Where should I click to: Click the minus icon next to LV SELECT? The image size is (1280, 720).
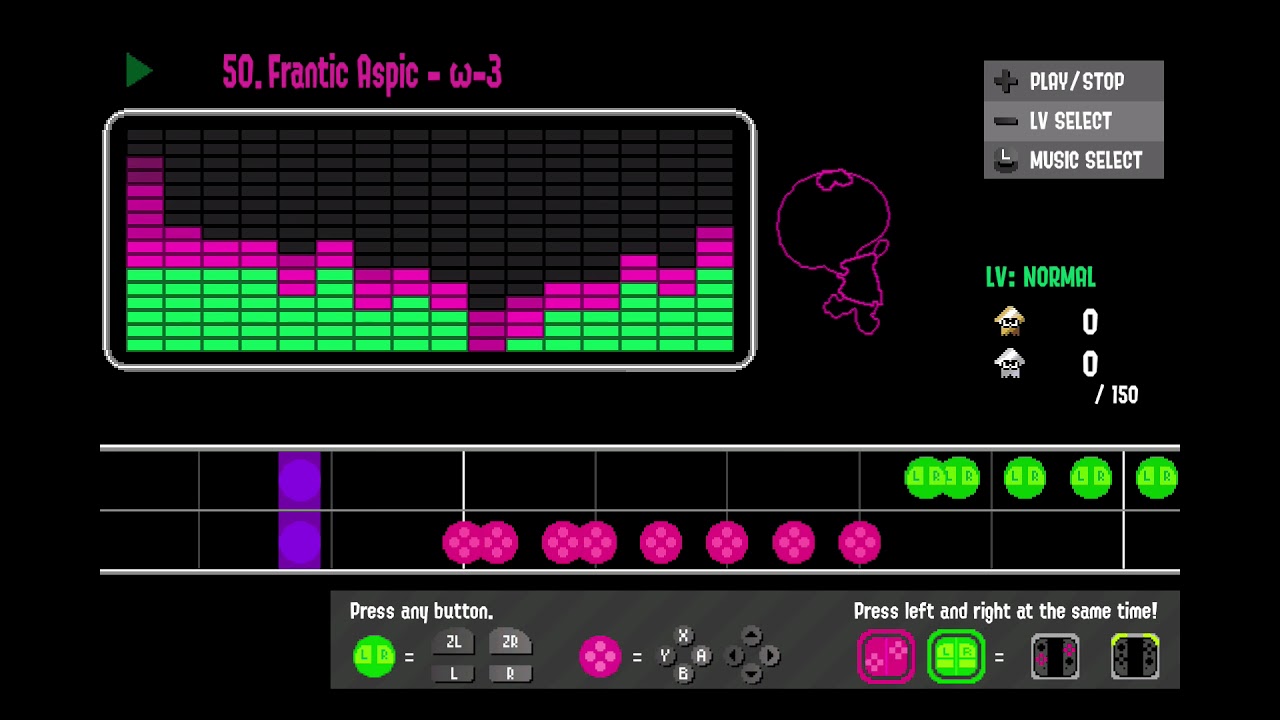pyautogui.click(x=1006, y=121)
